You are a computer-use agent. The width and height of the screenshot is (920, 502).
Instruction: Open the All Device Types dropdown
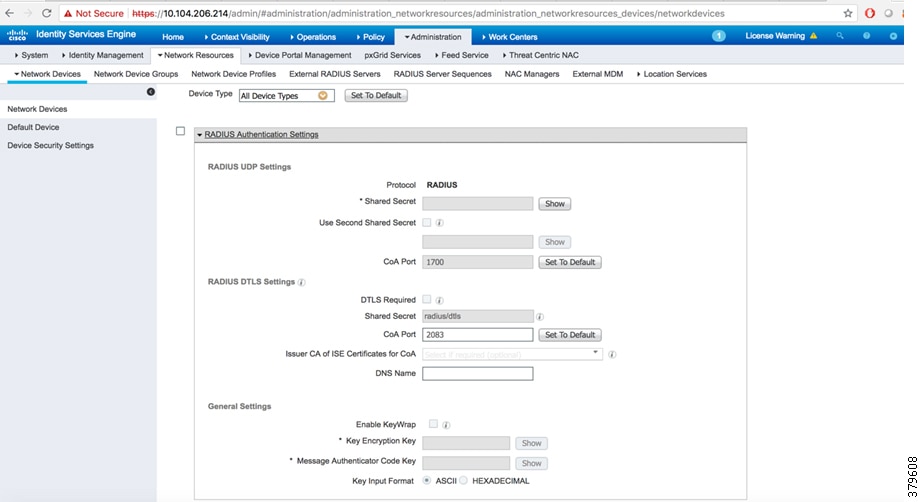[x=286, y=96]
